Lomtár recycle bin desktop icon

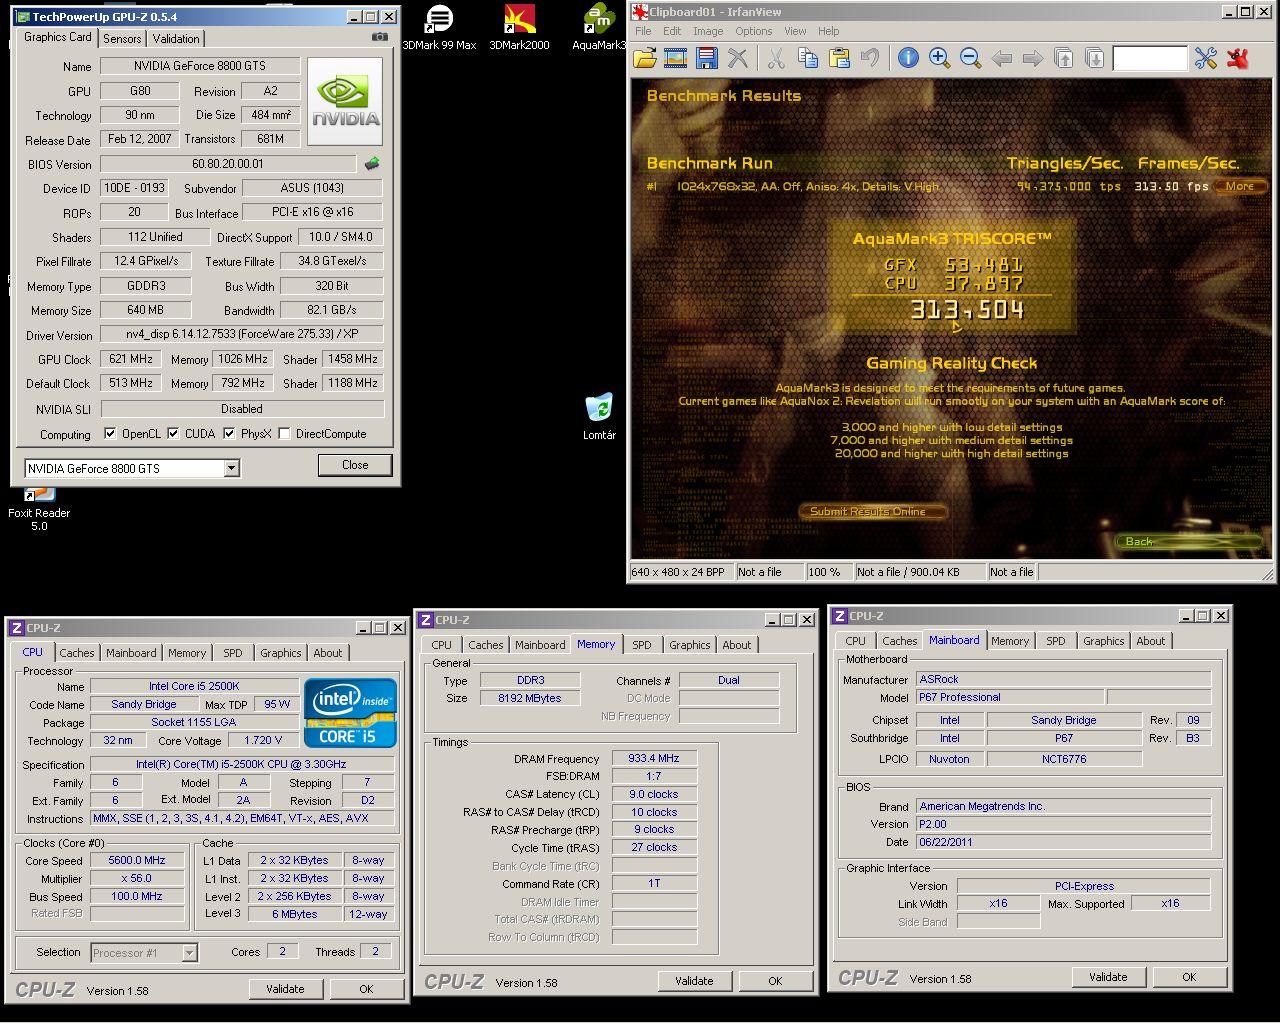point(599,416)
